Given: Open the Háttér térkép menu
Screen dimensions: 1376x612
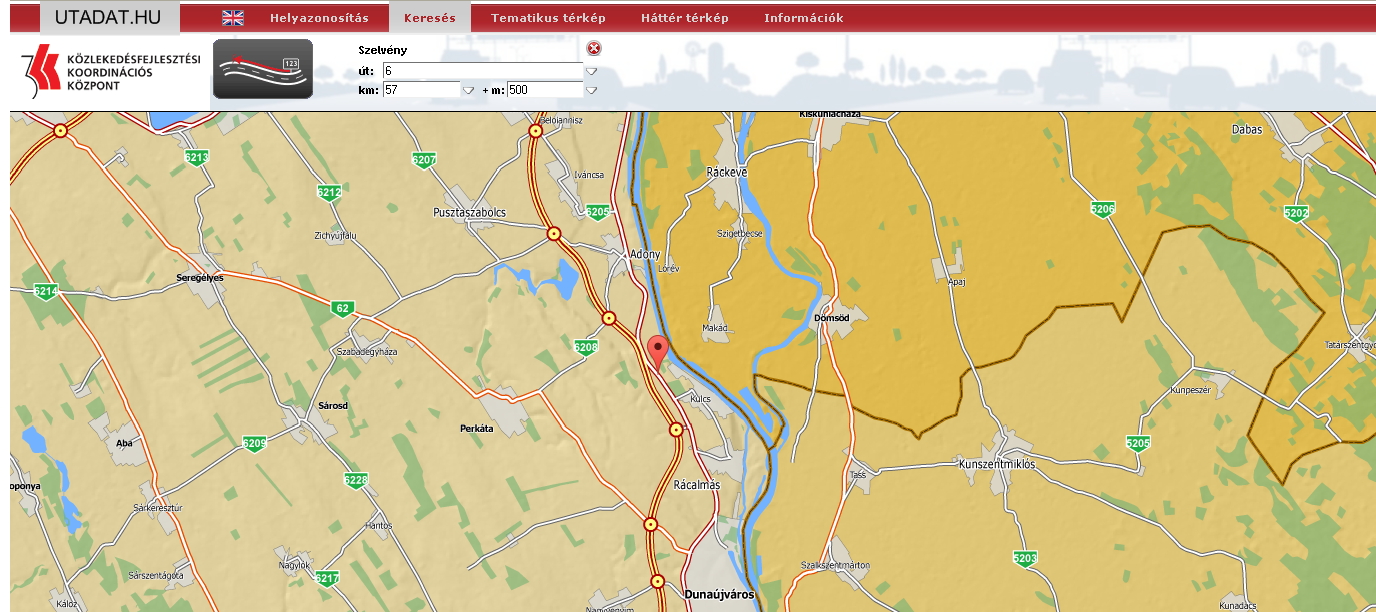Looking at the screenshot, I should pyautogui.click(x=684, y=18).
